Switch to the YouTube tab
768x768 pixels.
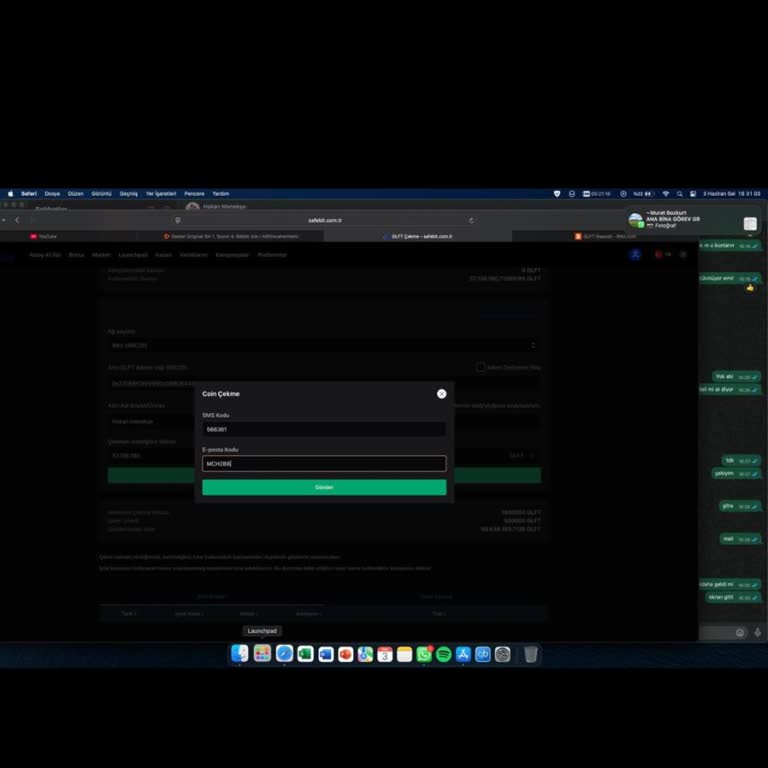[x=43, y=236]
